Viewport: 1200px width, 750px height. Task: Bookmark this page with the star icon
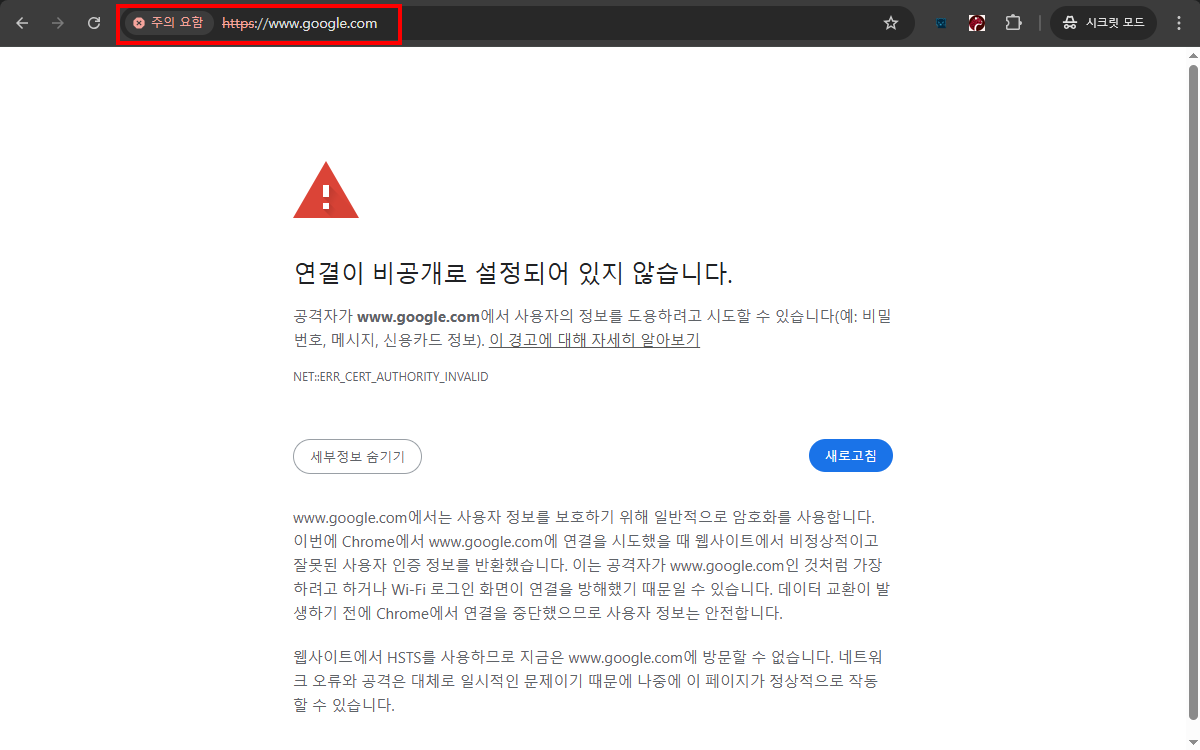[891, 23]
